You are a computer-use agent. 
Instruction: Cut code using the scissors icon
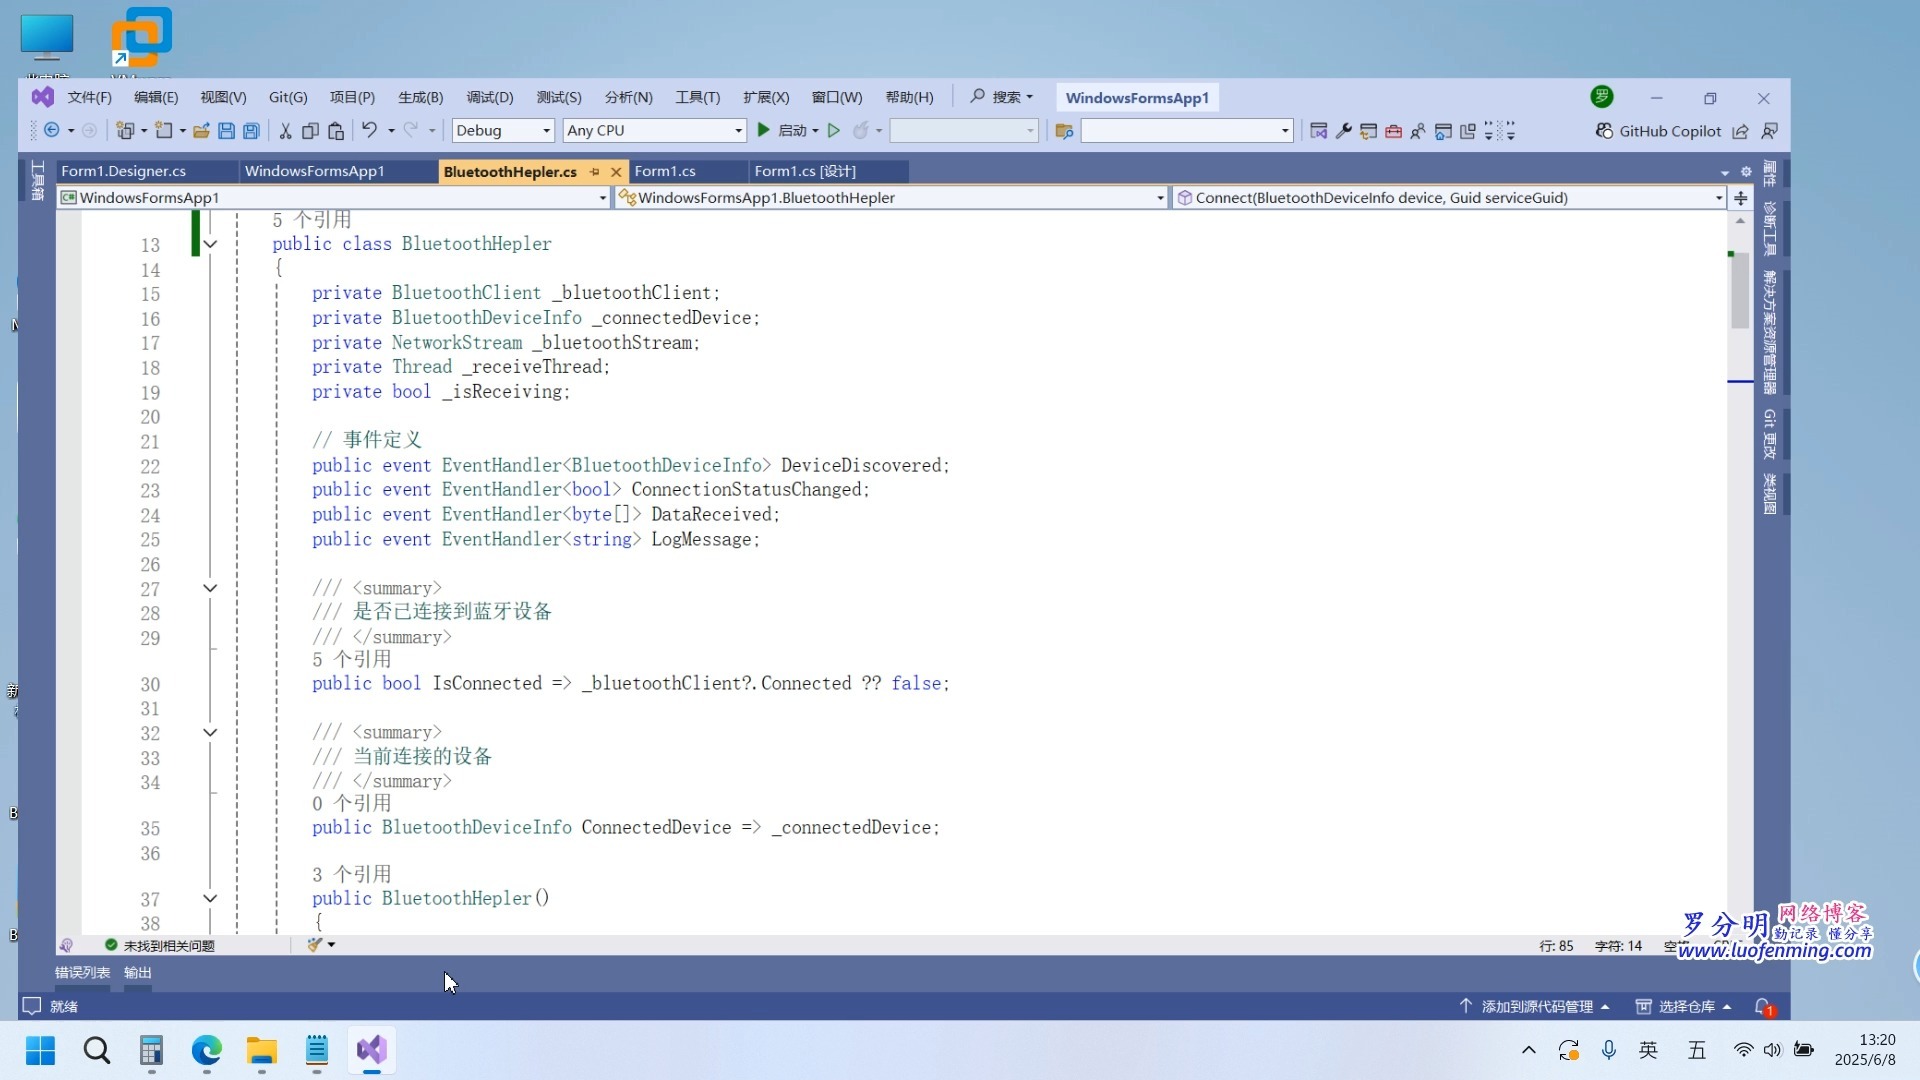(285, 130)
